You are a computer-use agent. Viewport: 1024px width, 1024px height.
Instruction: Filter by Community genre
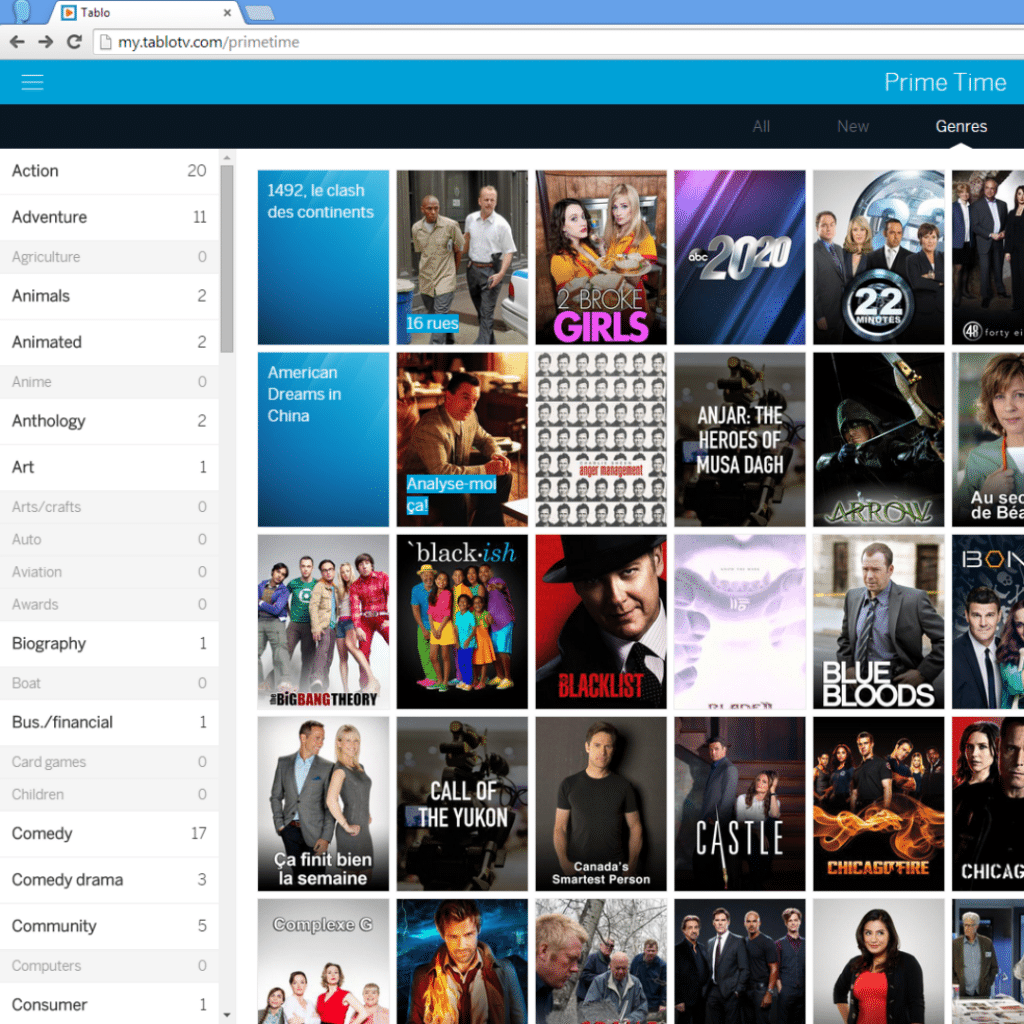(x=109, y=927)
